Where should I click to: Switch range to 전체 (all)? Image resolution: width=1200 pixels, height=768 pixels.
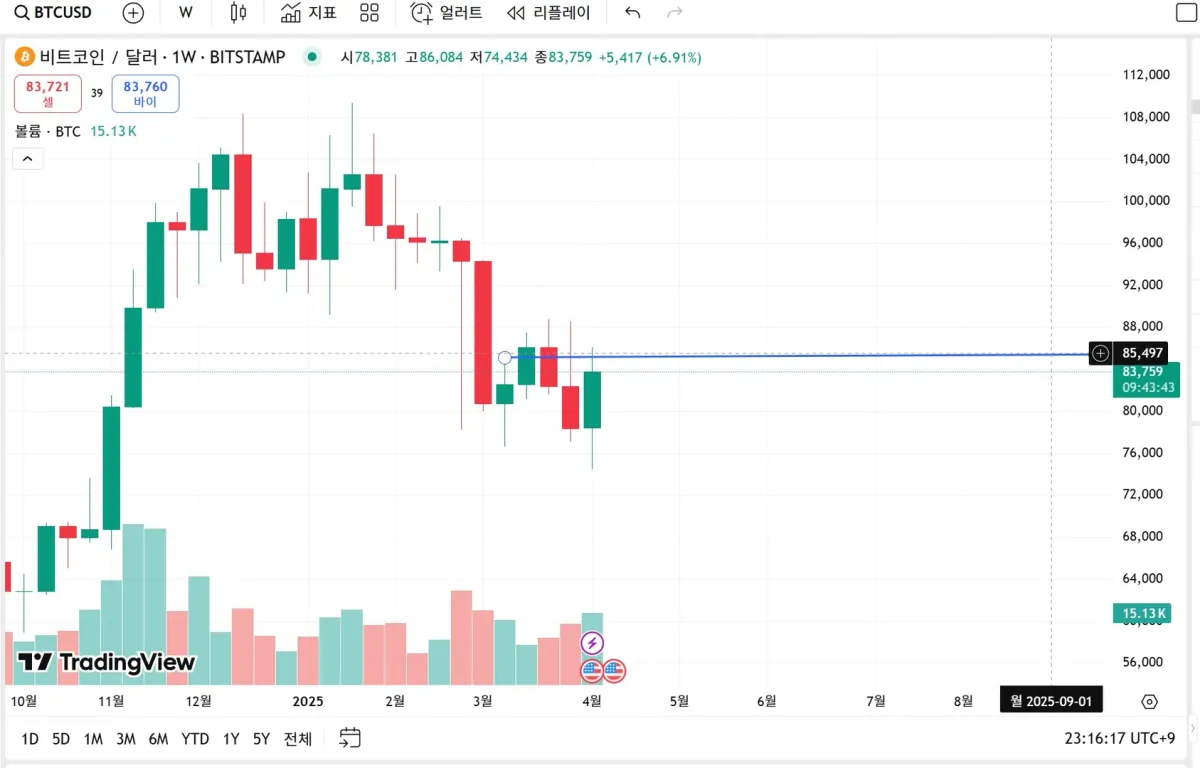point(298,739)
